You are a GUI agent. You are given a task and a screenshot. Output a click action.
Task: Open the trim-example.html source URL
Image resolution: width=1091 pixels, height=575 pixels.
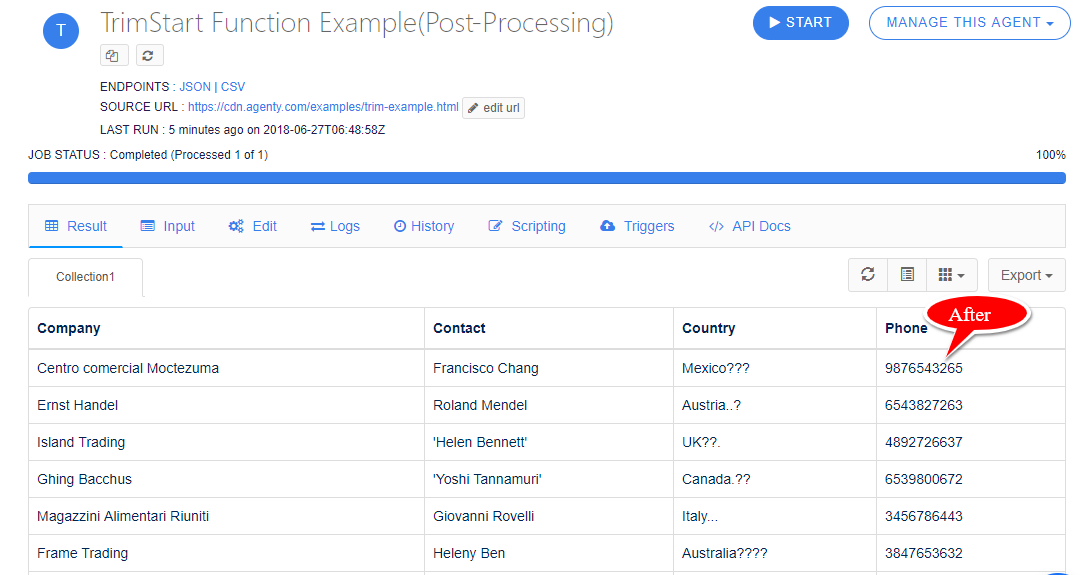pos(324,107)
